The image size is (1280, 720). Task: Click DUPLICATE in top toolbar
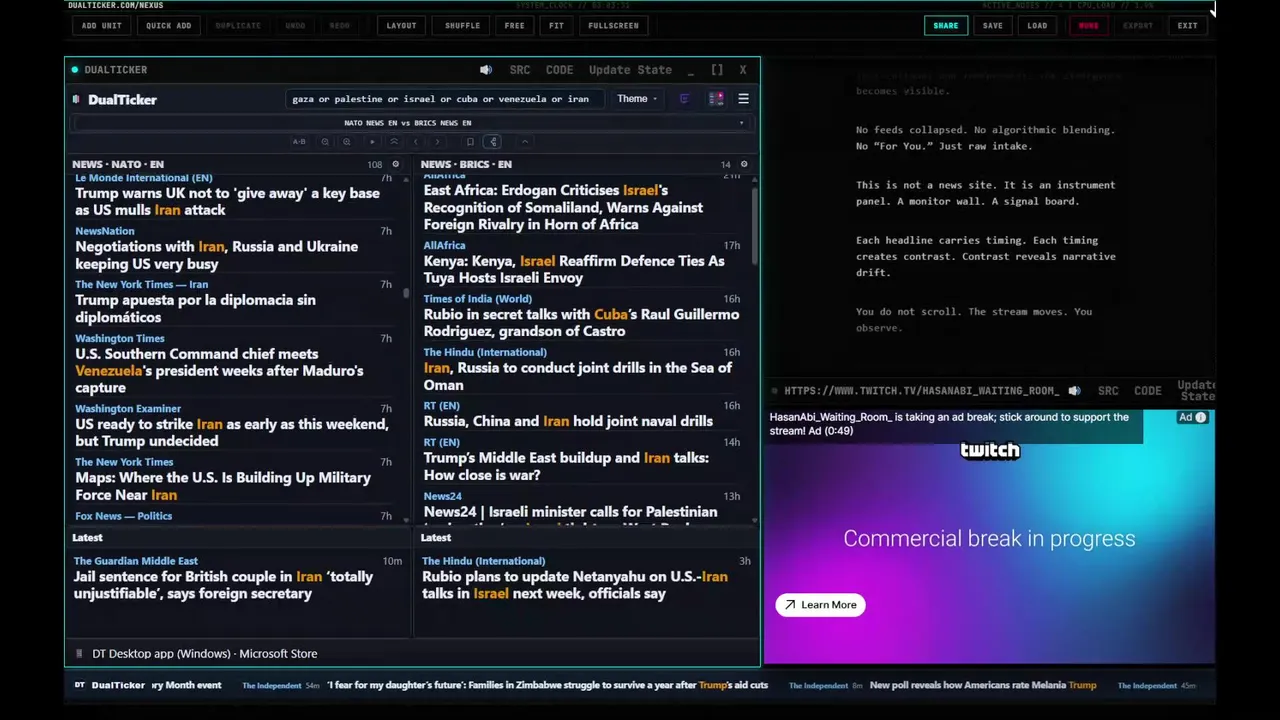(238, 26)
